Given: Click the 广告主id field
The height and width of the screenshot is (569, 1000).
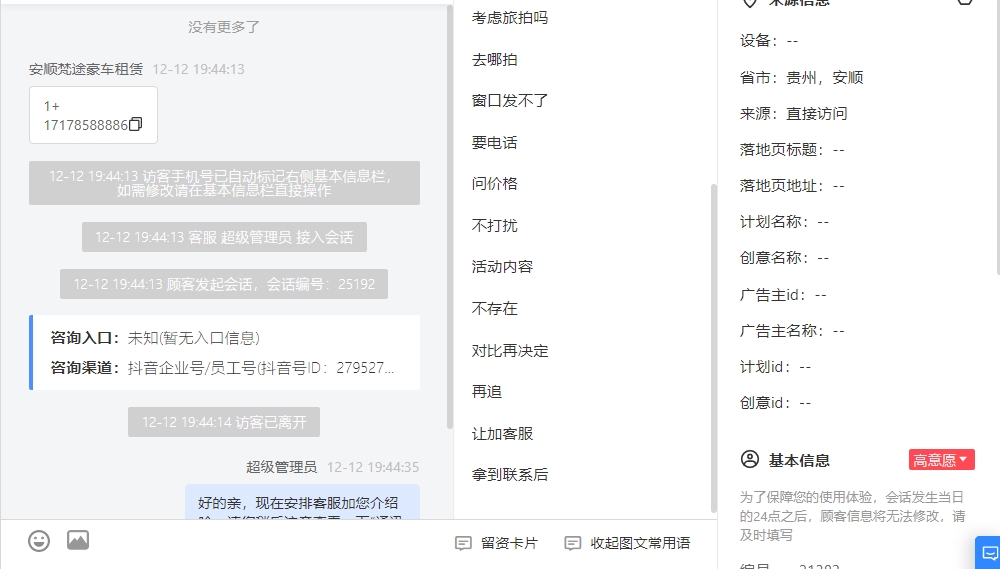Looking at the screenshot, I should point(783,295).
